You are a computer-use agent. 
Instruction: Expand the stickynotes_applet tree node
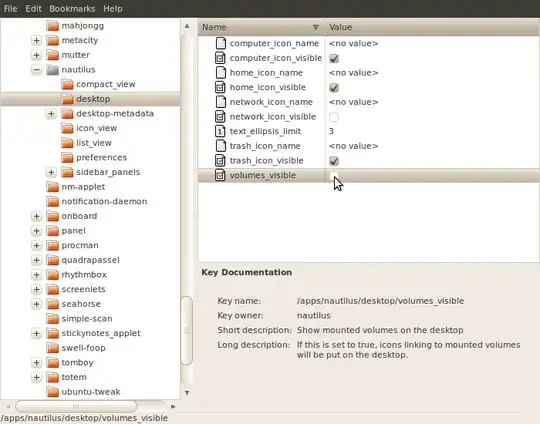37,333
